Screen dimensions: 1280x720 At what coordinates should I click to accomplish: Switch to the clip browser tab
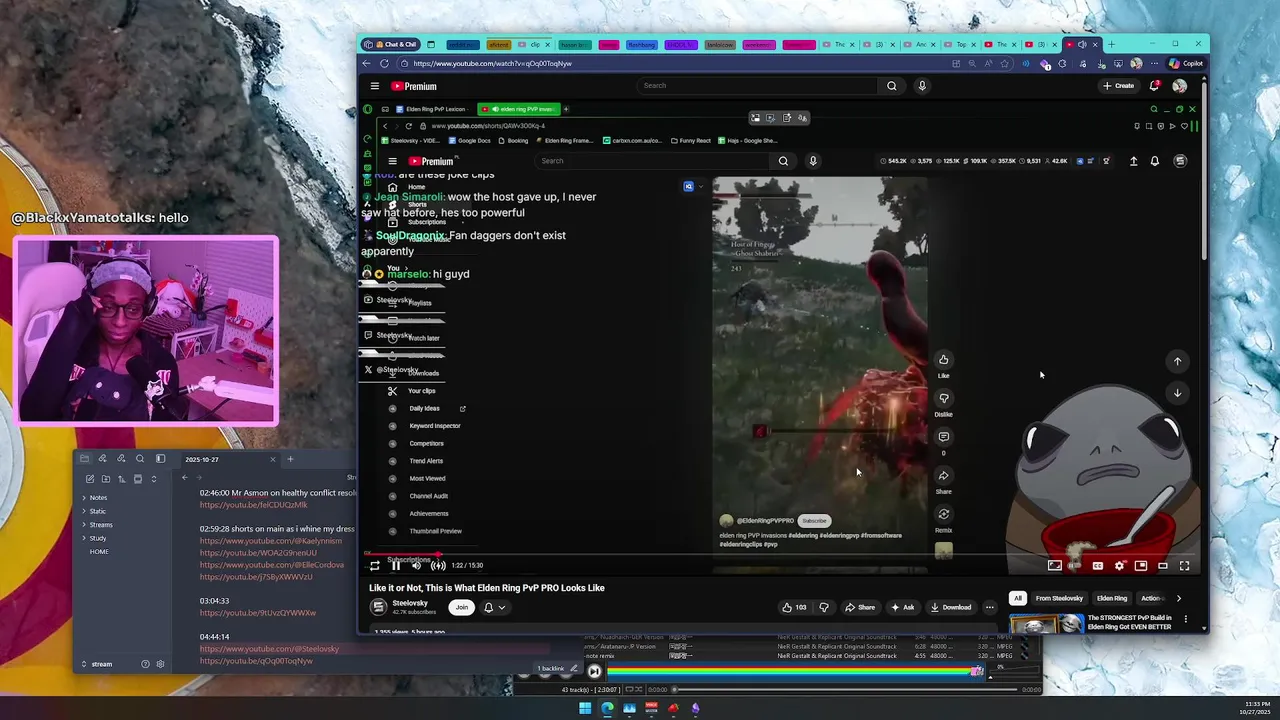pos(532,44)
